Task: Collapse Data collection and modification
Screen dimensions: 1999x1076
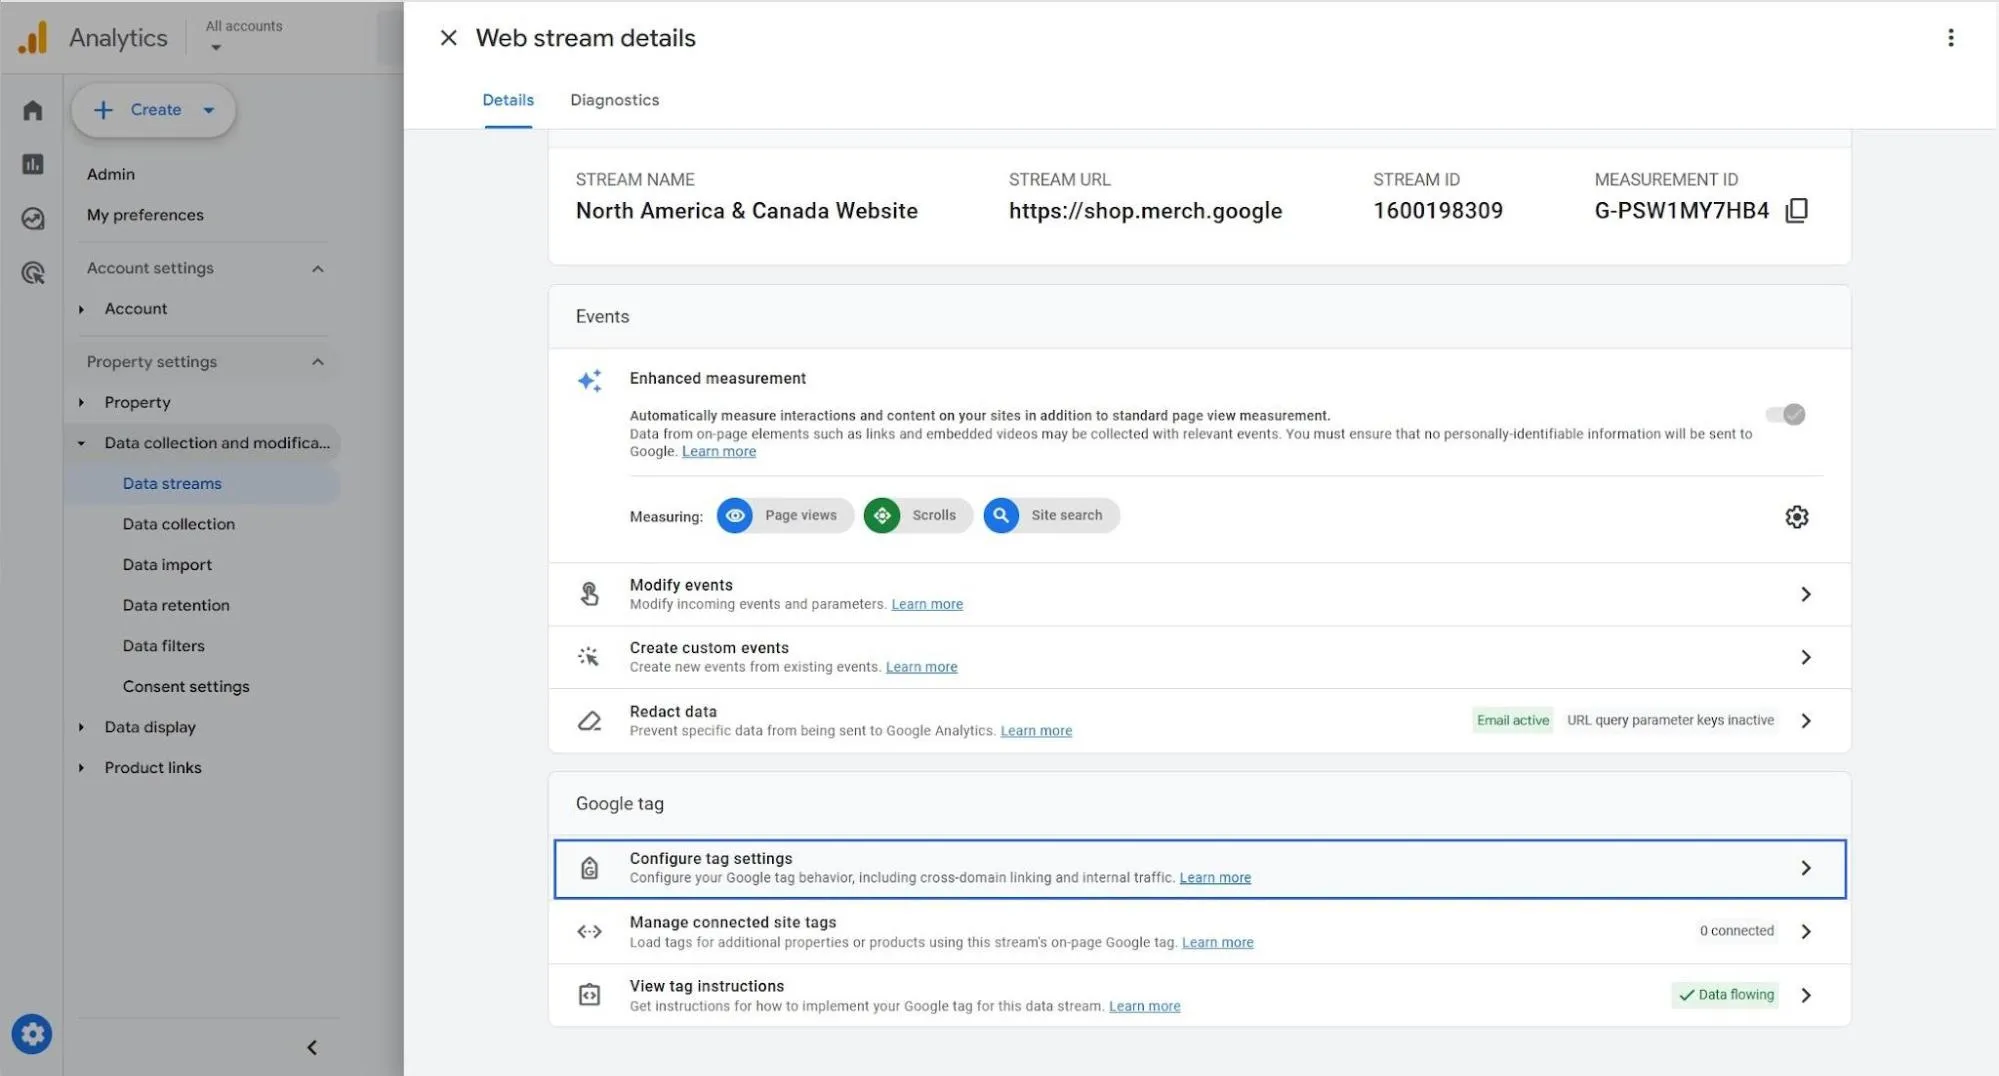Action: tap(82, 443)
